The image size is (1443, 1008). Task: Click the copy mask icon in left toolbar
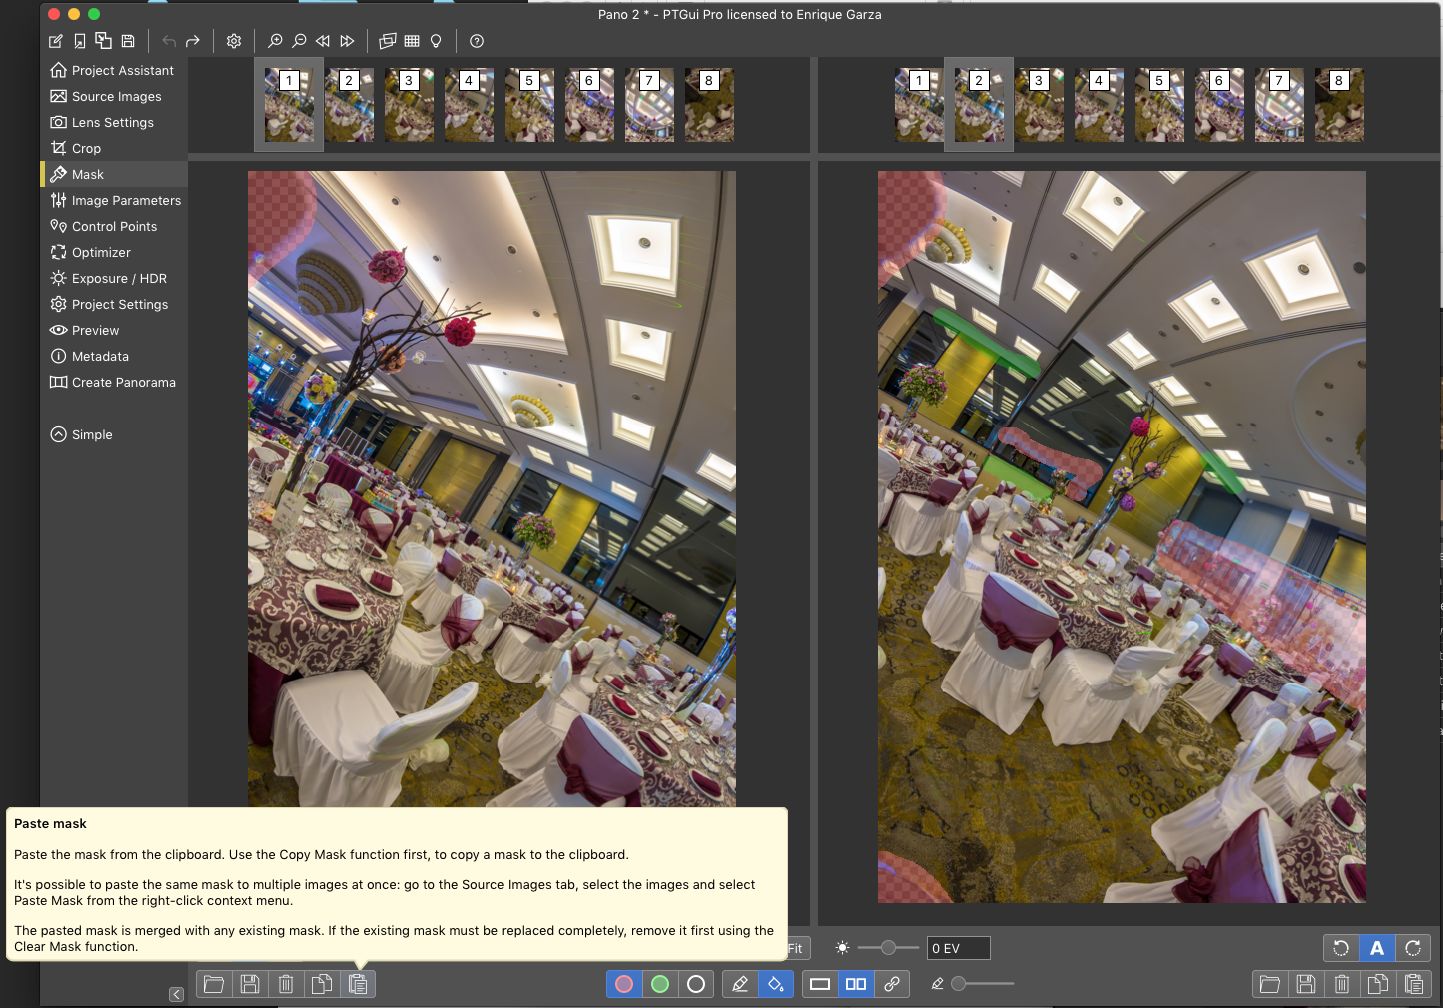(x=322, y=984)
